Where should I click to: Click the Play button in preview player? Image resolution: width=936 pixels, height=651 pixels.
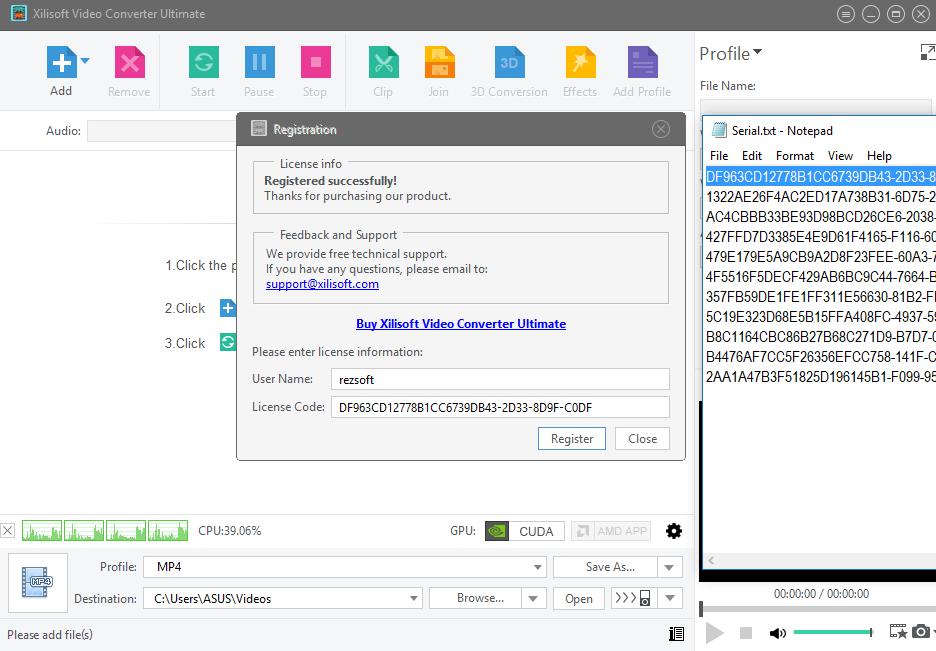click(714, 633)
